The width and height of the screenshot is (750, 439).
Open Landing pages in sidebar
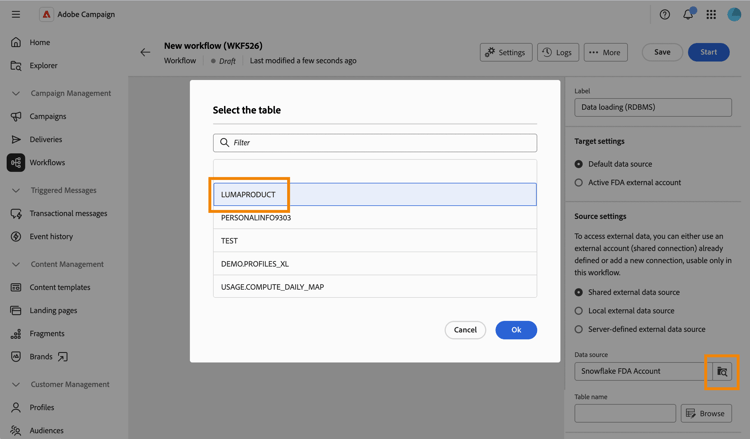click(x=53, y=310)
